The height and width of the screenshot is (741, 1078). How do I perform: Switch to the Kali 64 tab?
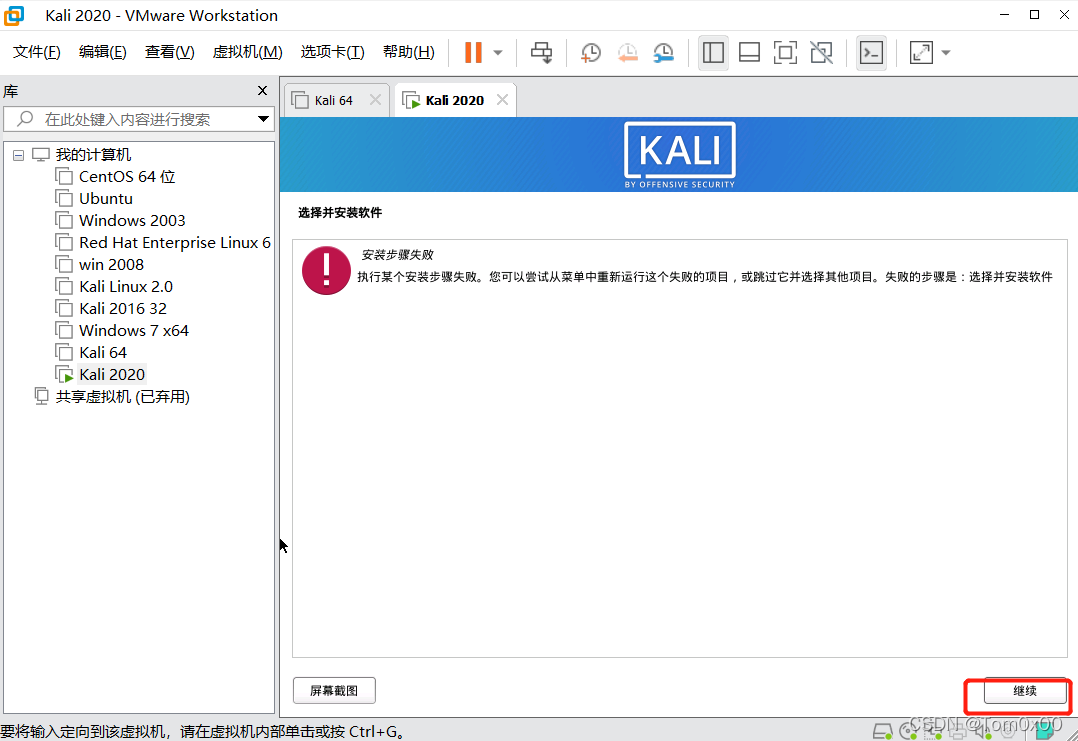click(333, 100)
